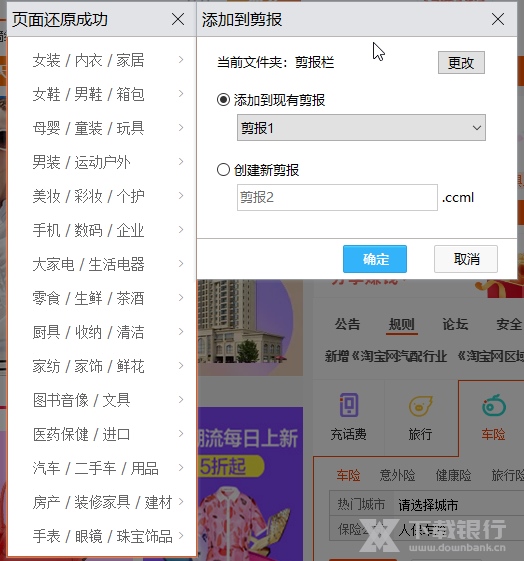Open the 母婴 / 童装 / 玩具 category
Screen dimensions: 524x561
point(88,128)
